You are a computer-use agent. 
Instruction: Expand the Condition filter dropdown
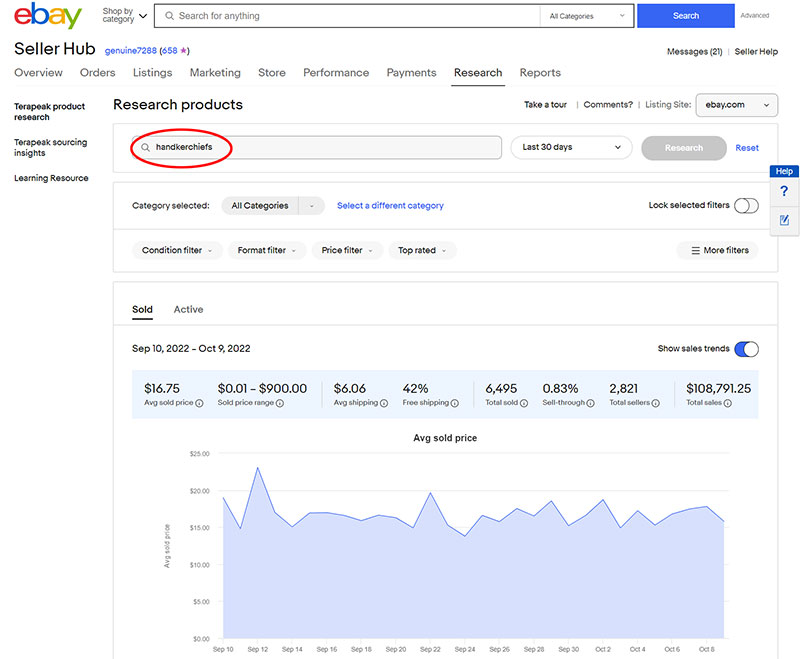pyautogui.click(x=177, y=251)
